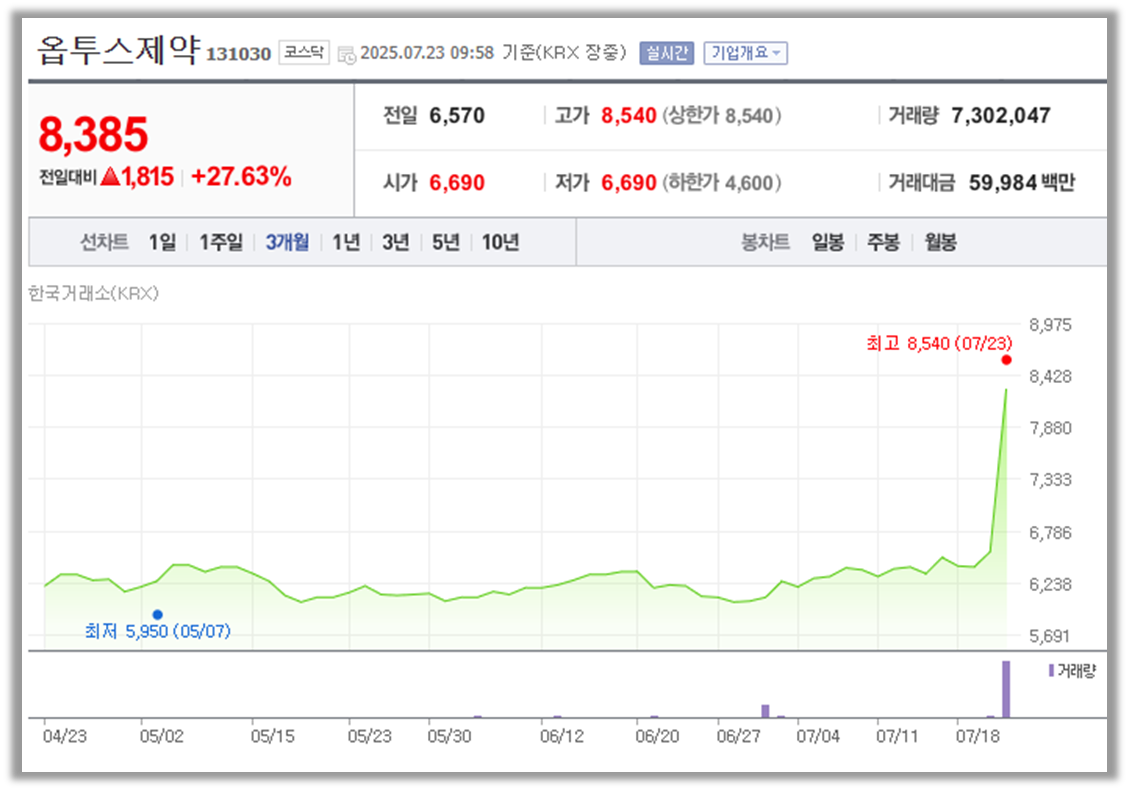Select the 3년 line chart tab
Image resolution: width=1129 pixels, height=790 pixels.
point(395,242)
